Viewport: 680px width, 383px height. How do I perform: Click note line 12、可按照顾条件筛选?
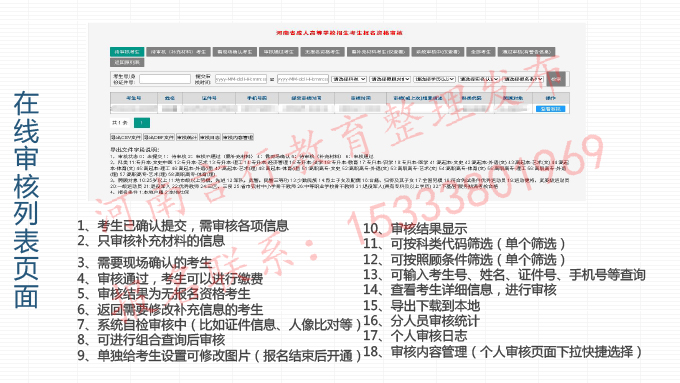tap(464, 260)
